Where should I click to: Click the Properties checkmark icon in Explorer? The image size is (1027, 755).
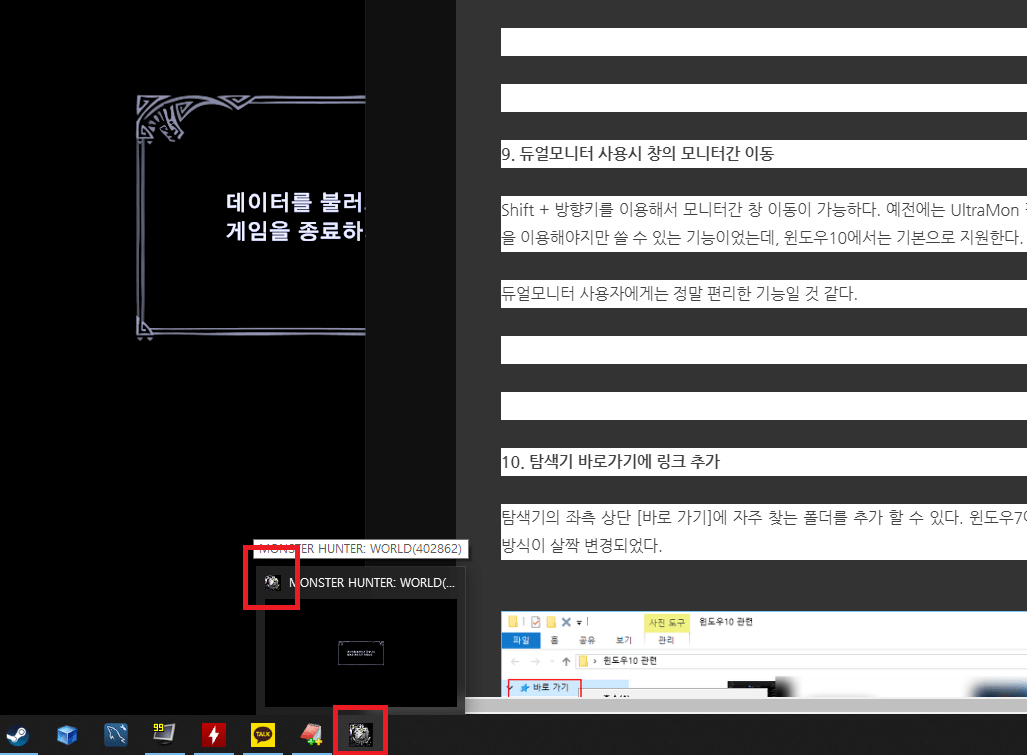[536, 622]
